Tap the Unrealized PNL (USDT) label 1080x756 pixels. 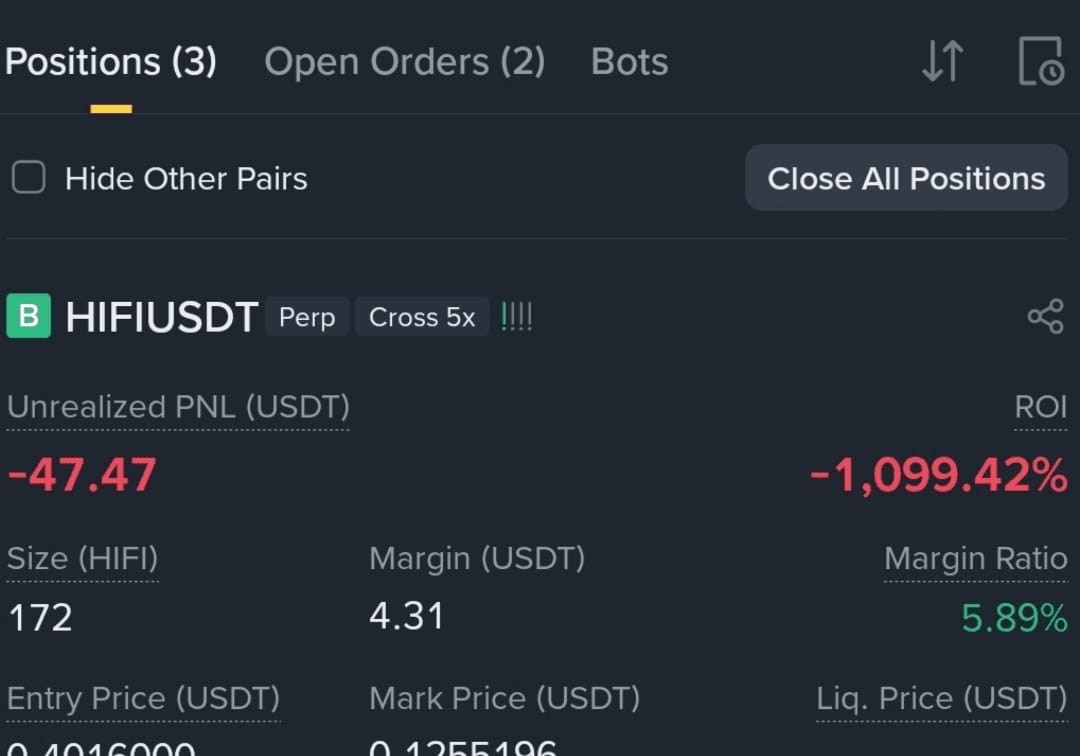pyautogui.click(x=178, y=407)
